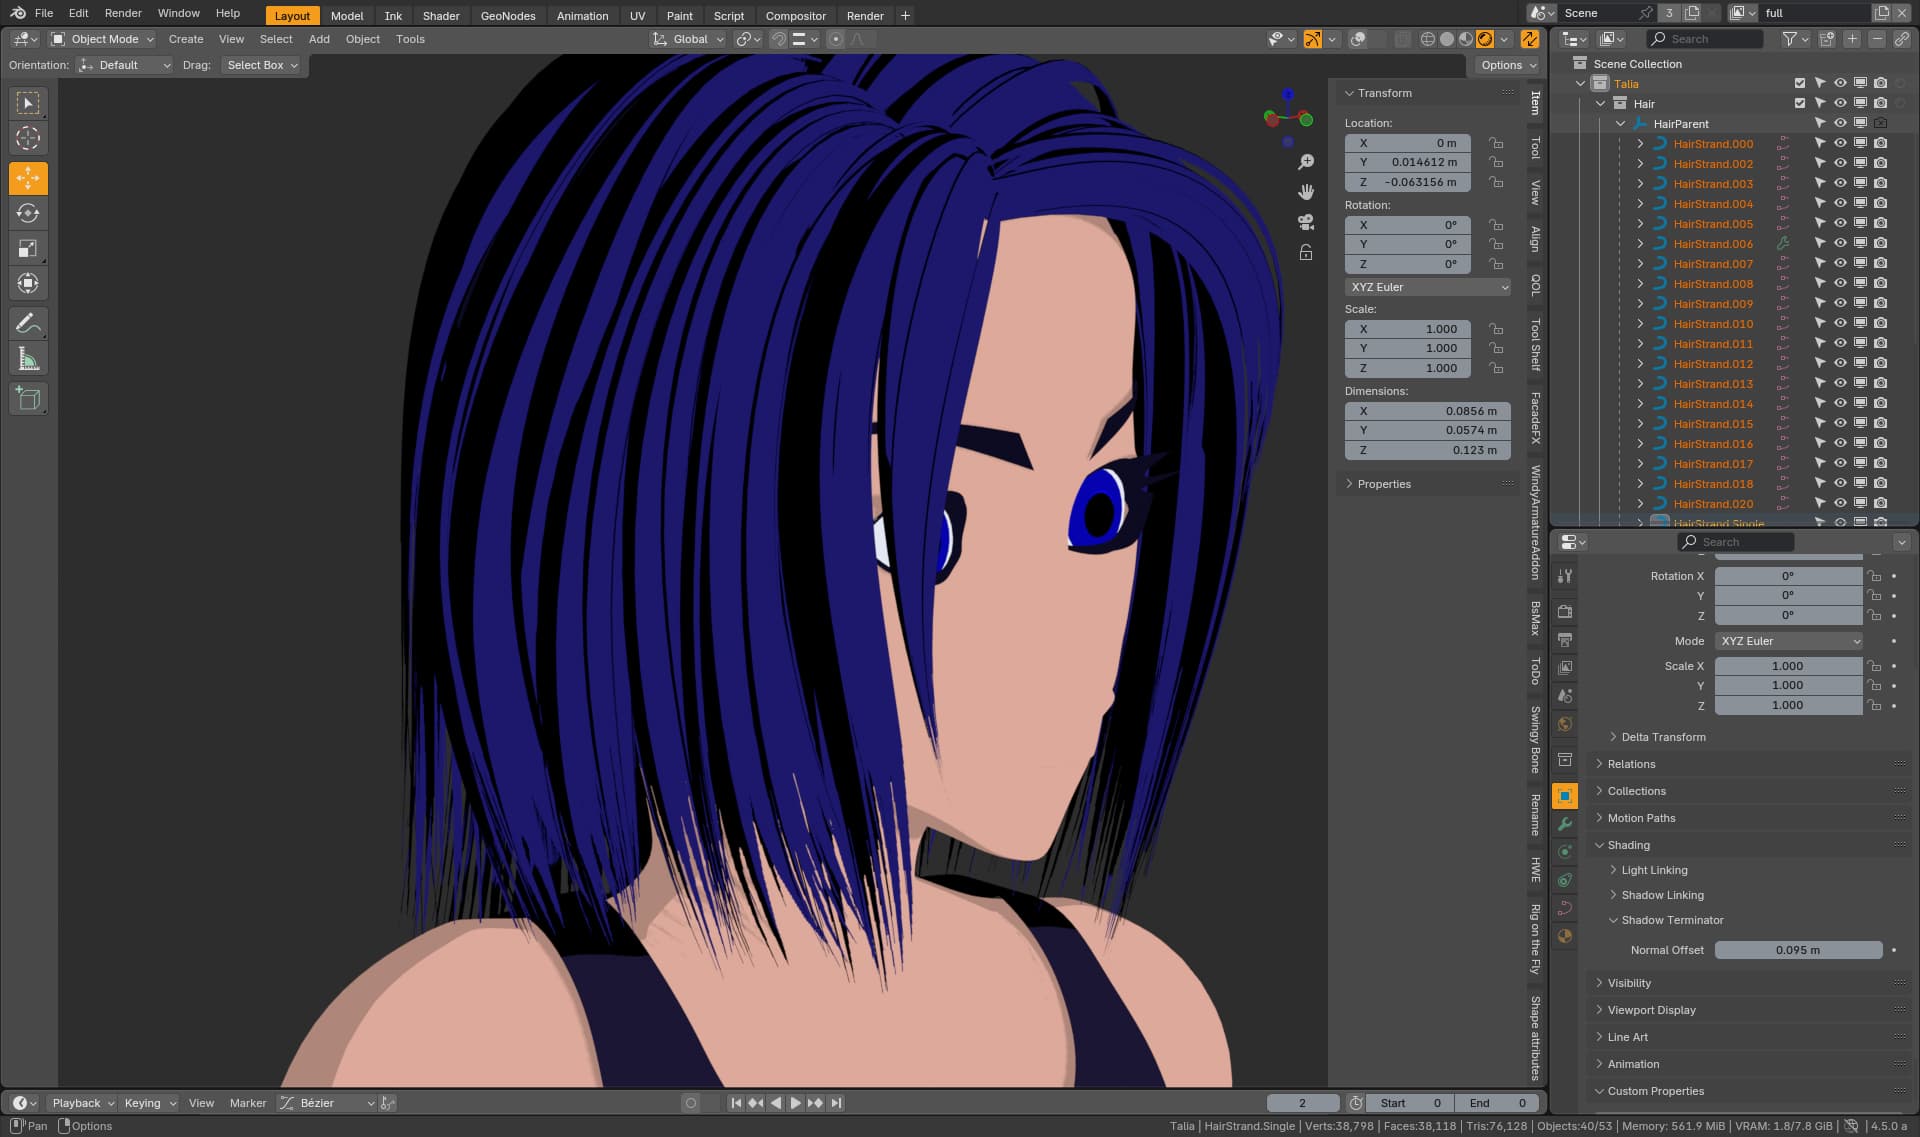This screenshot has width=1920, height=1137.
Task: Switch to the GeoNodes workspace tab
Action: pyautogui.click(x=508, y=15)
